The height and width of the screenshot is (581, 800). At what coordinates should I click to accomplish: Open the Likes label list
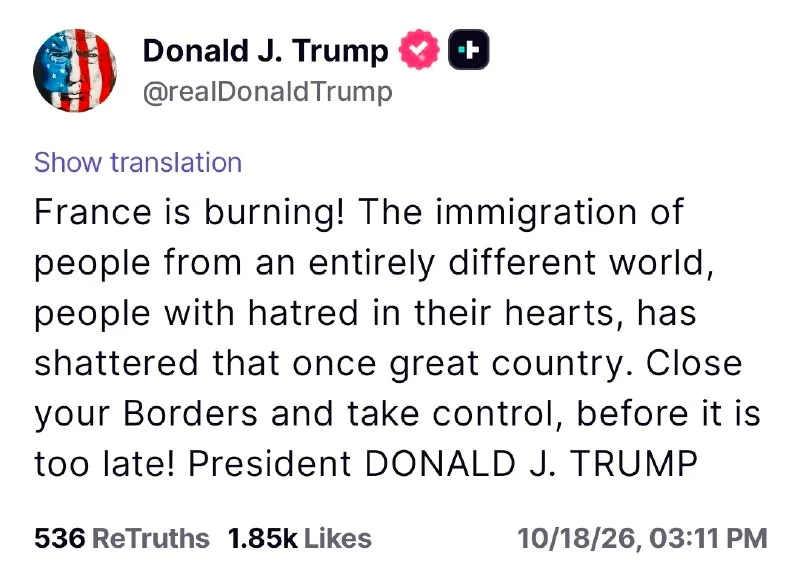point(338,538)
